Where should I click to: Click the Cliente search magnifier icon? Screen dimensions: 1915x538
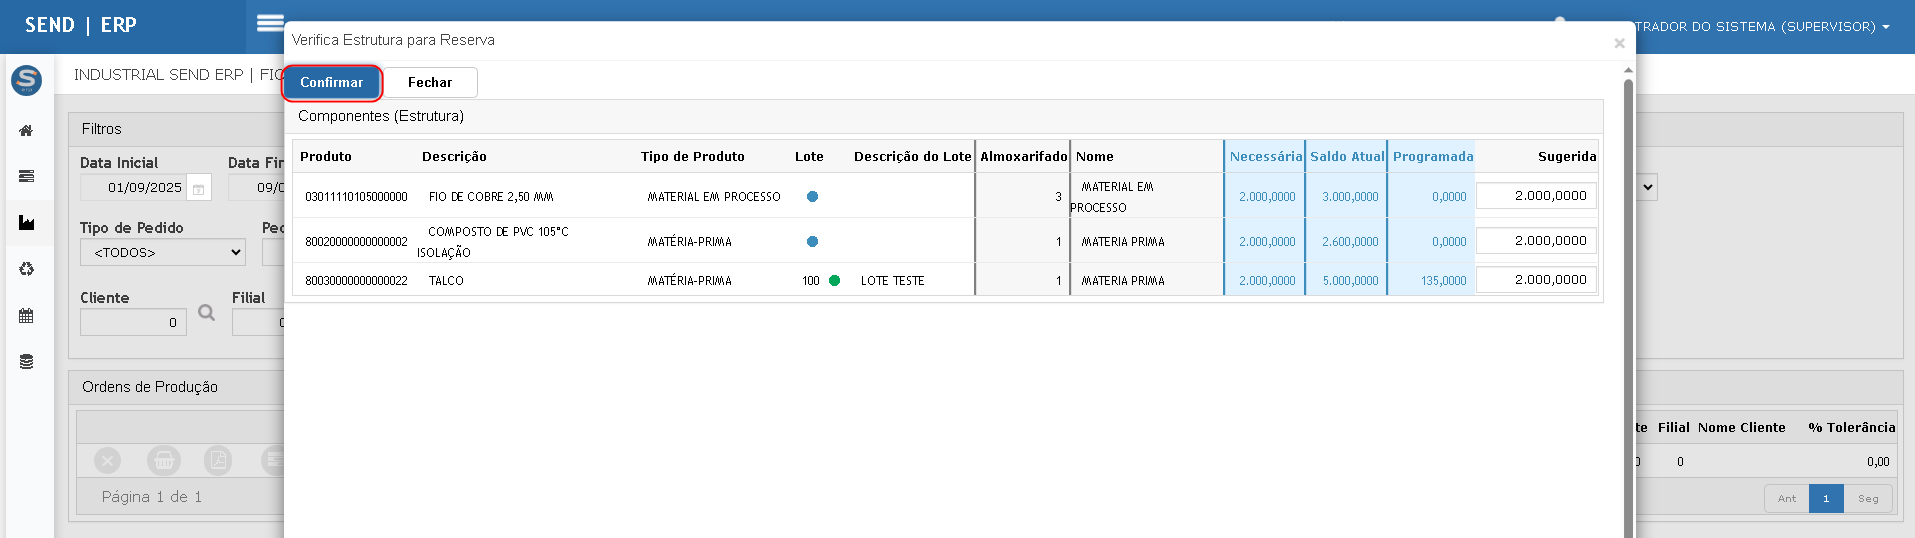tap(206, 313)
